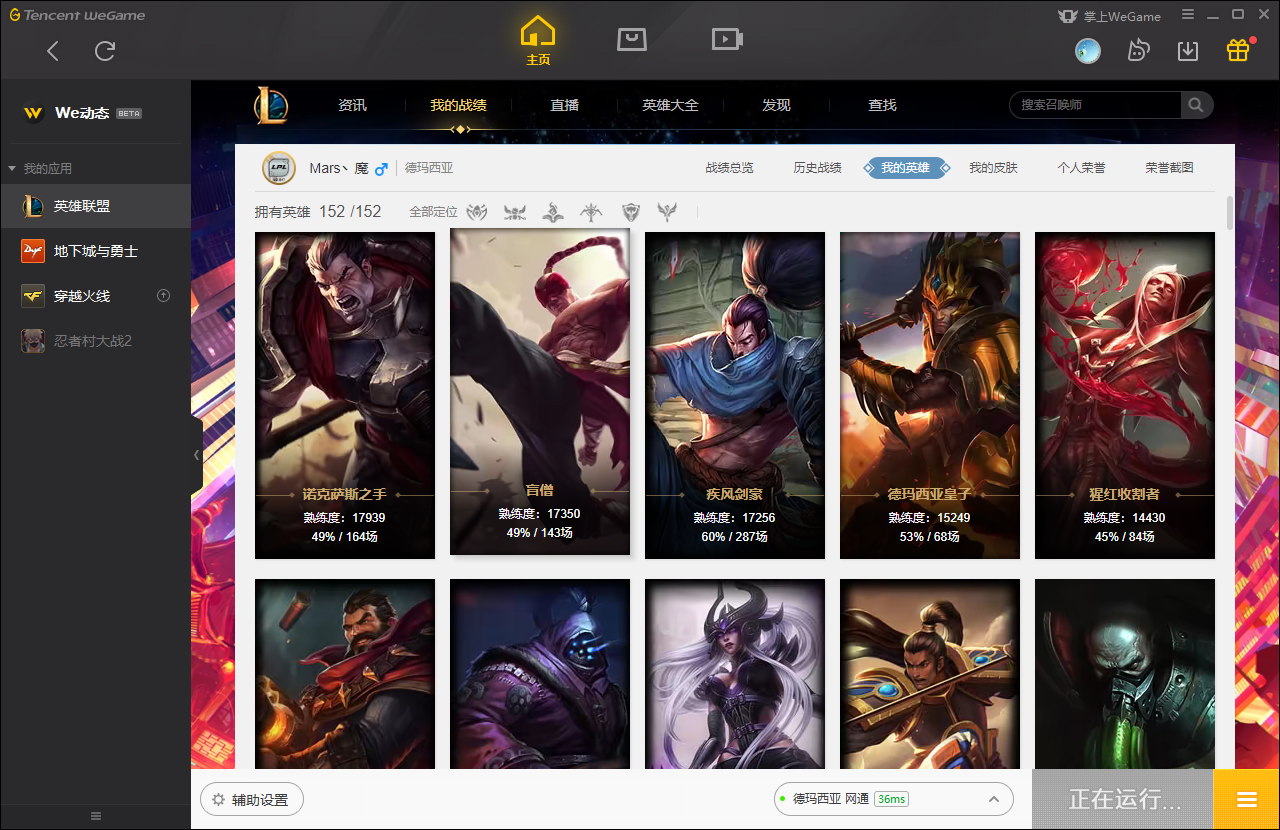Select 地下城与勇士 in the sidebar
The height and width of the screenshot is (830, 1280).
pos(95,251)
